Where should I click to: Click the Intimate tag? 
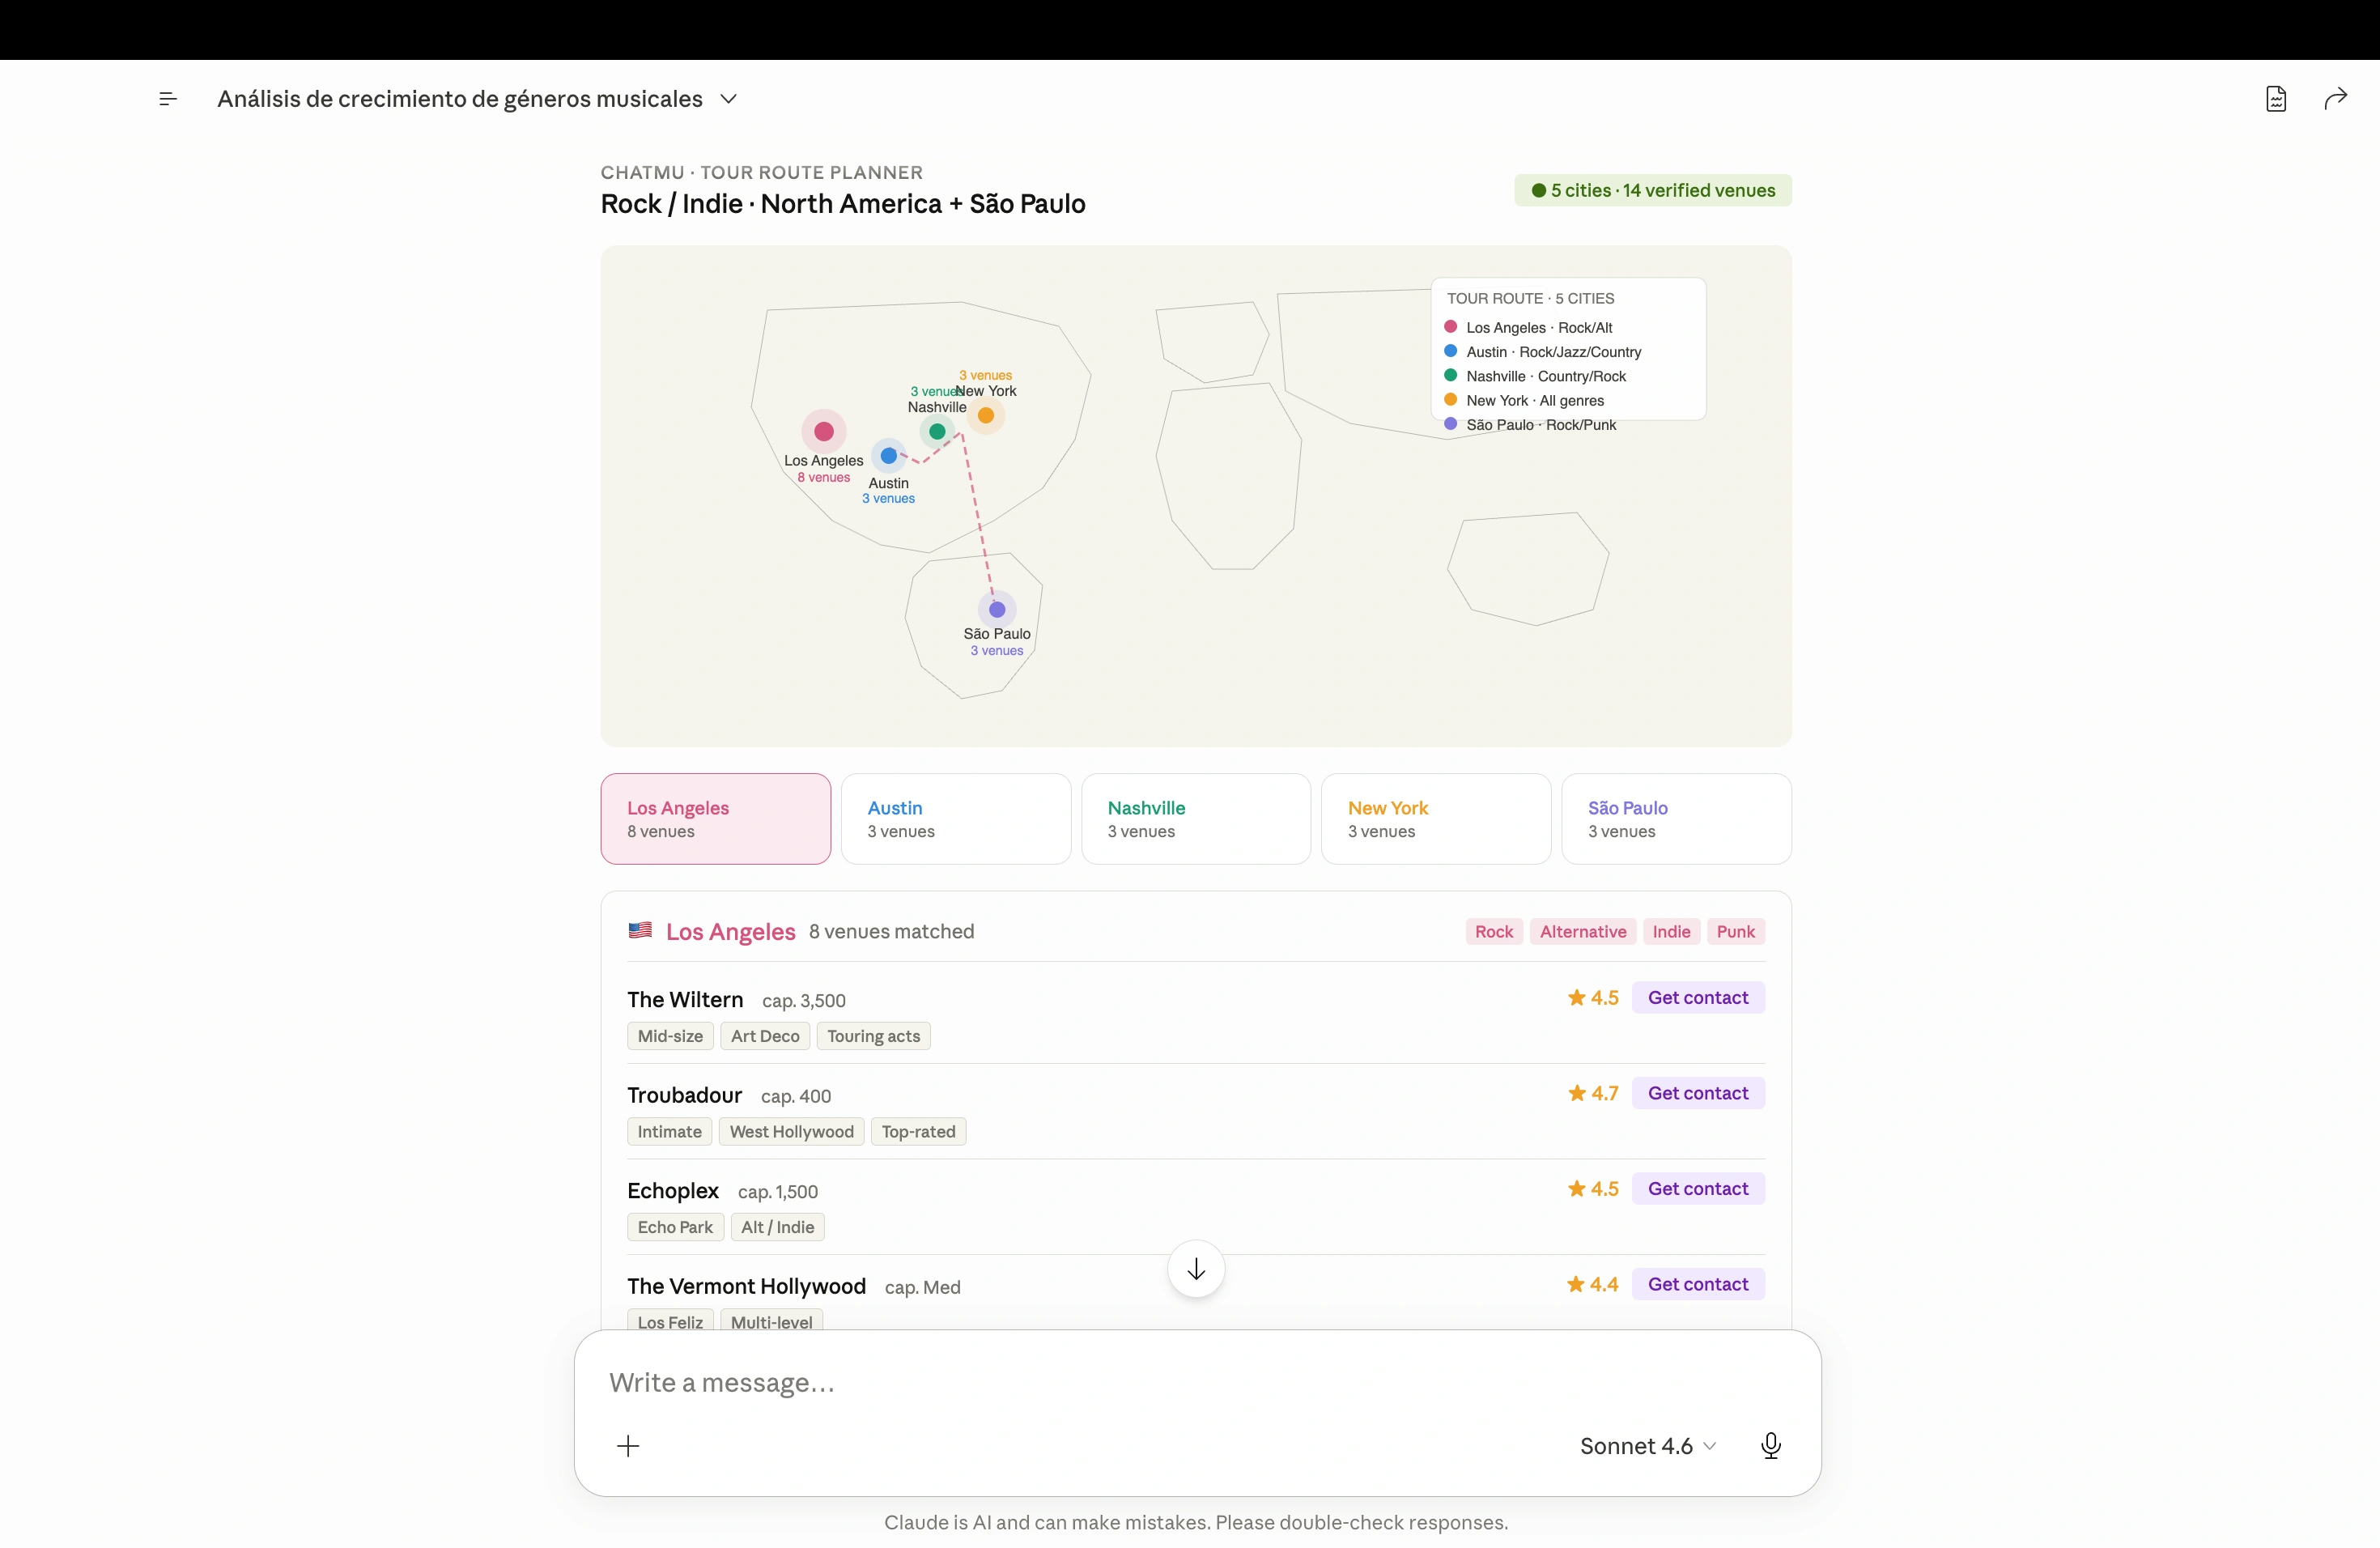pos(669,1132)
